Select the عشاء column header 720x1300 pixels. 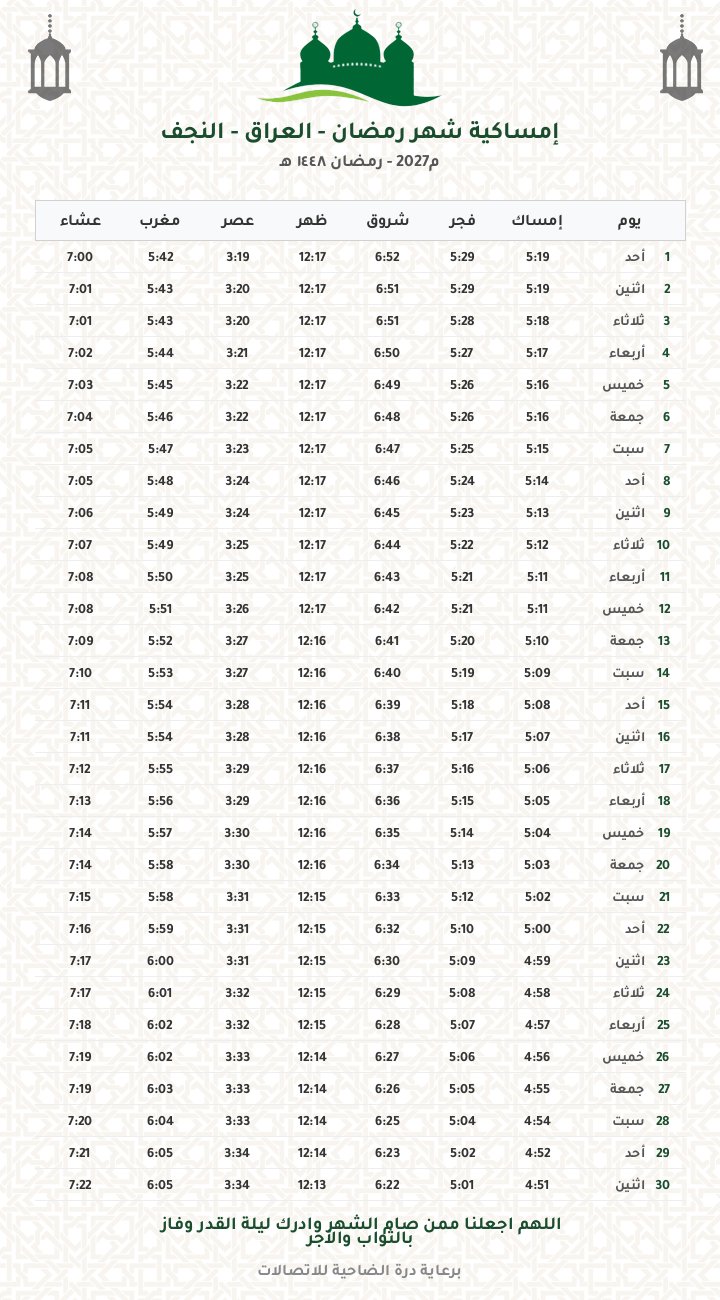[x=79, y=221]
